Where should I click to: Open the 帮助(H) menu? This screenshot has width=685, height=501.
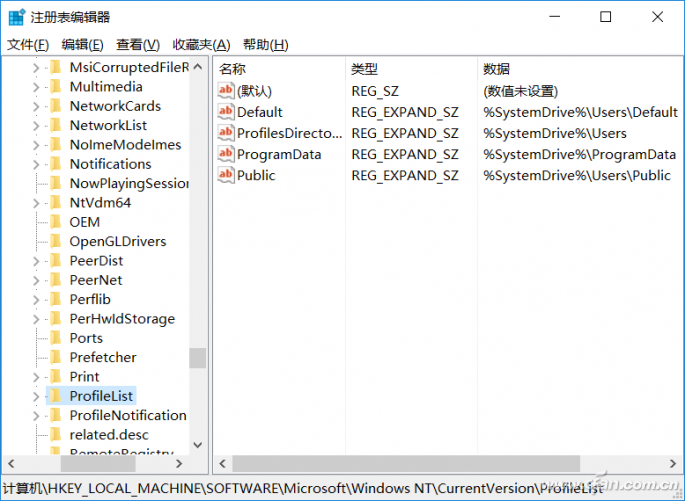click(x=266, y=45)
